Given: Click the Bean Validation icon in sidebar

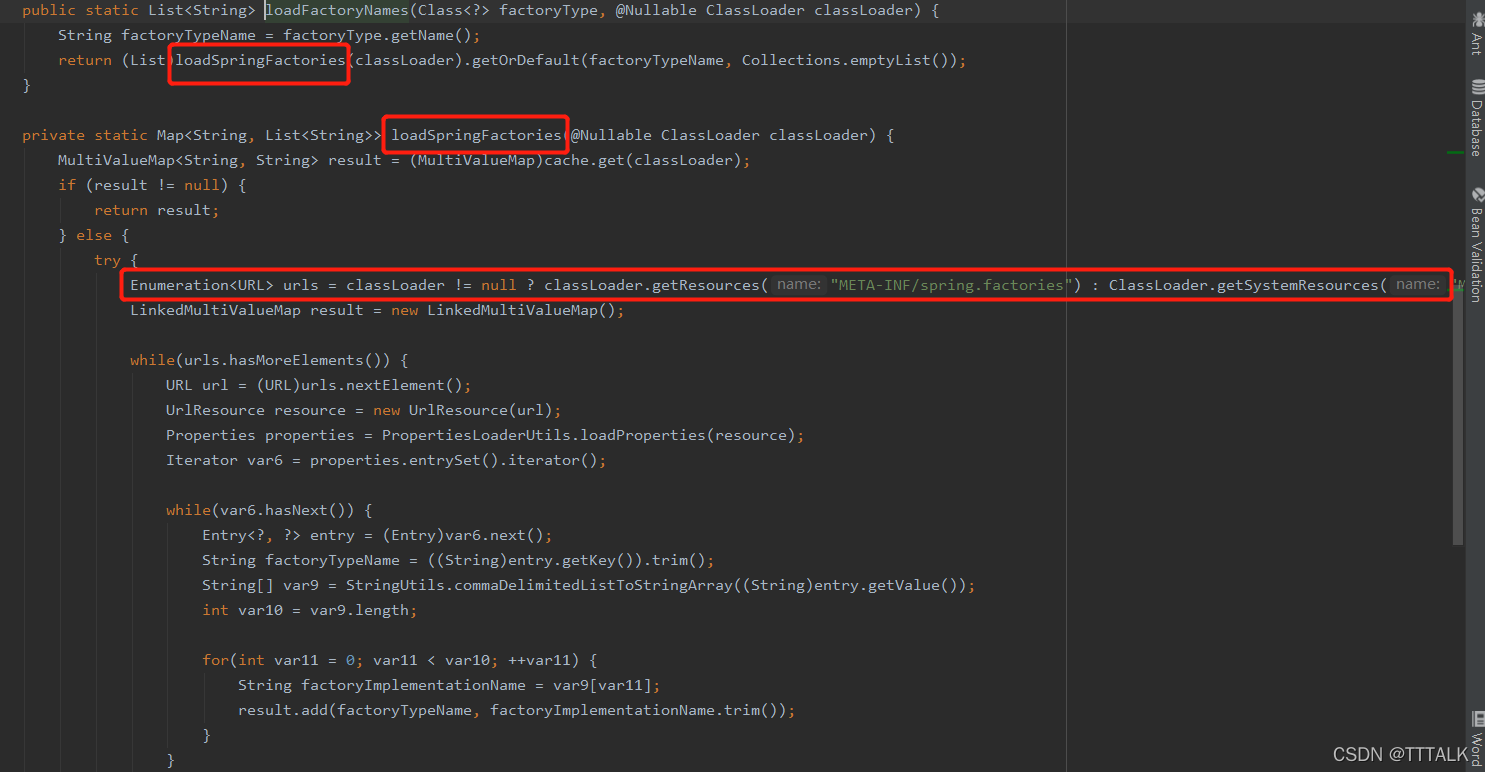Looking at the screenshot, I should 1477,195.
